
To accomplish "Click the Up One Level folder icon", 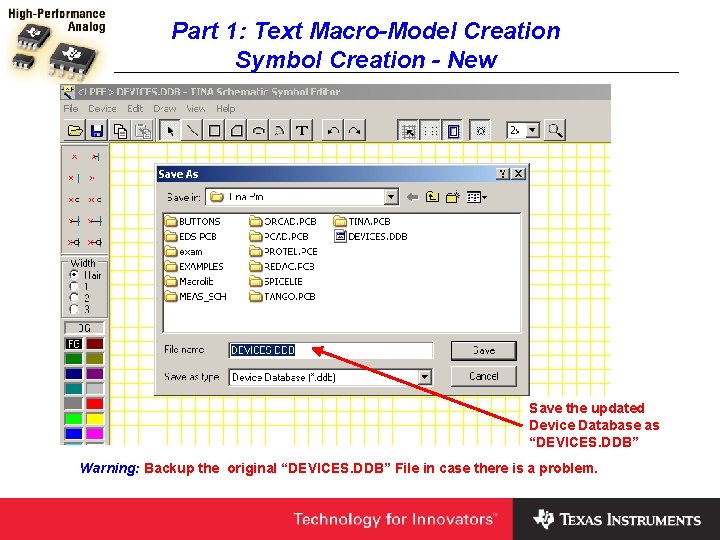I will click(x=432, y=197).
